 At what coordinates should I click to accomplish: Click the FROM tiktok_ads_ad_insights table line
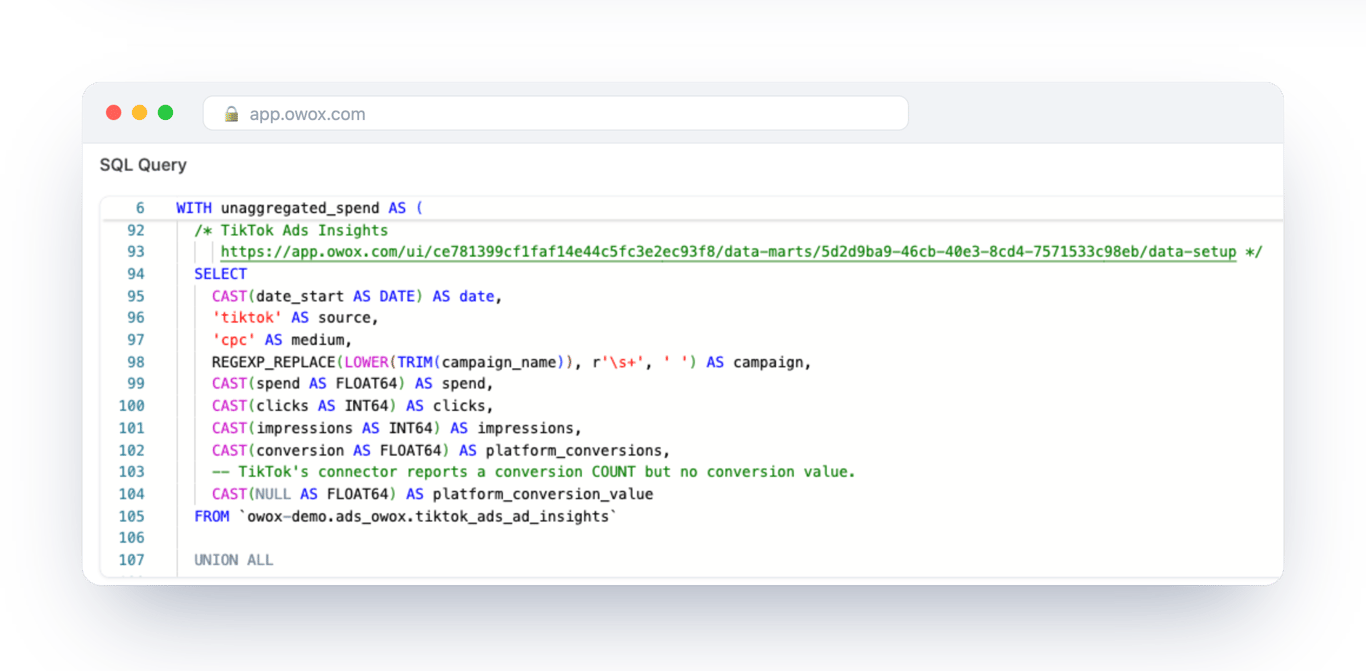tap(406, 516)
